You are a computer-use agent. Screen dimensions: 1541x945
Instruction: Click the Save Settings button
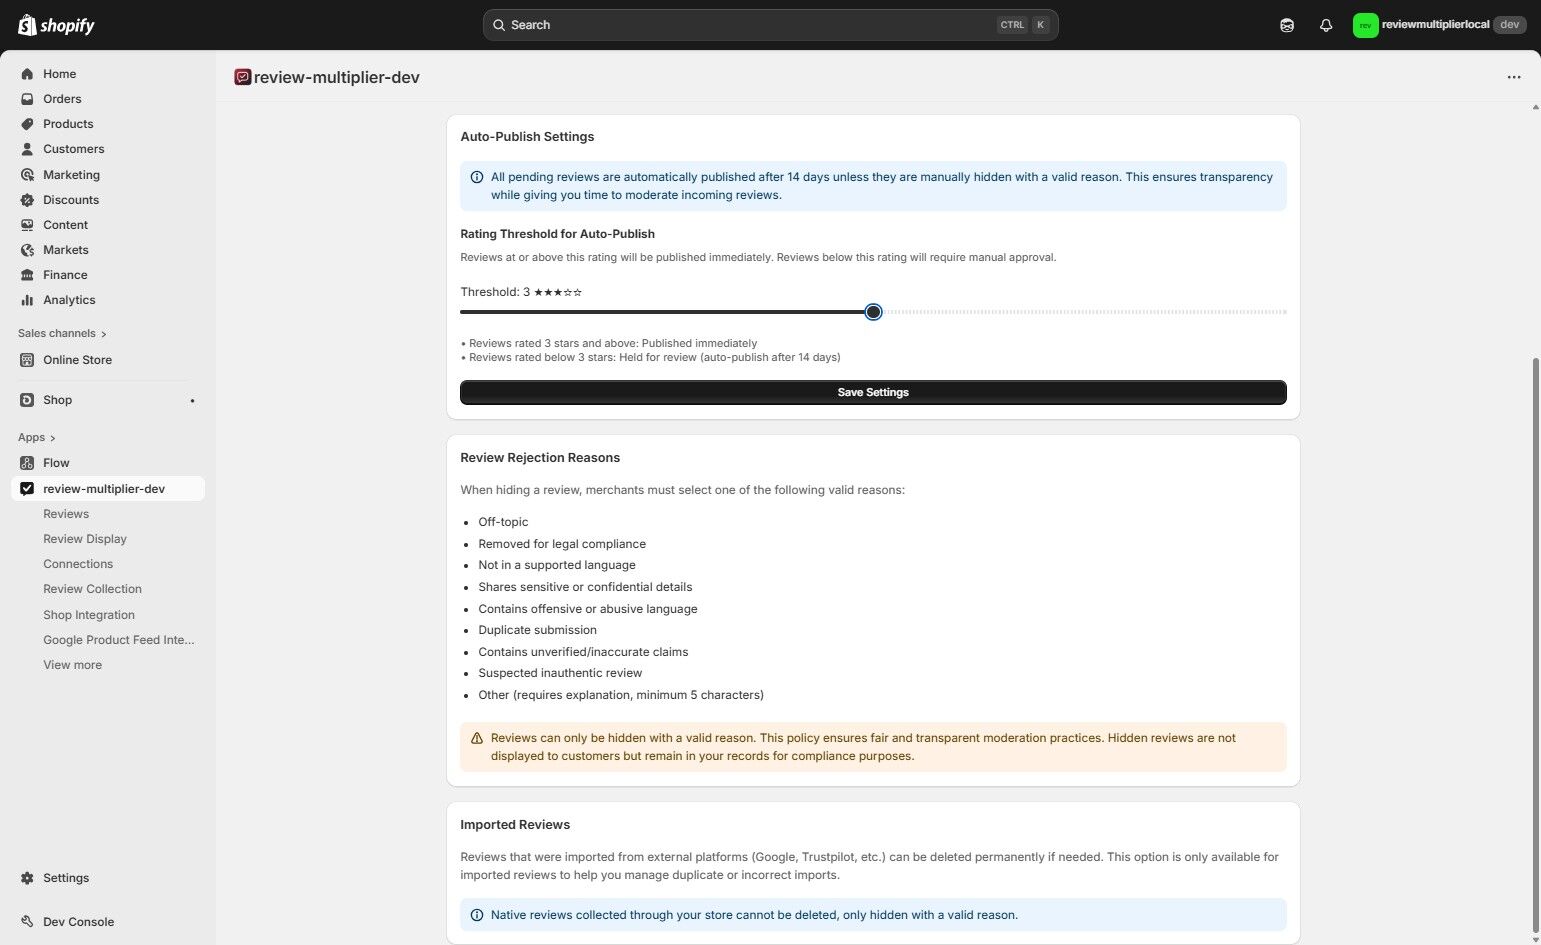click(x=873, y=392)
